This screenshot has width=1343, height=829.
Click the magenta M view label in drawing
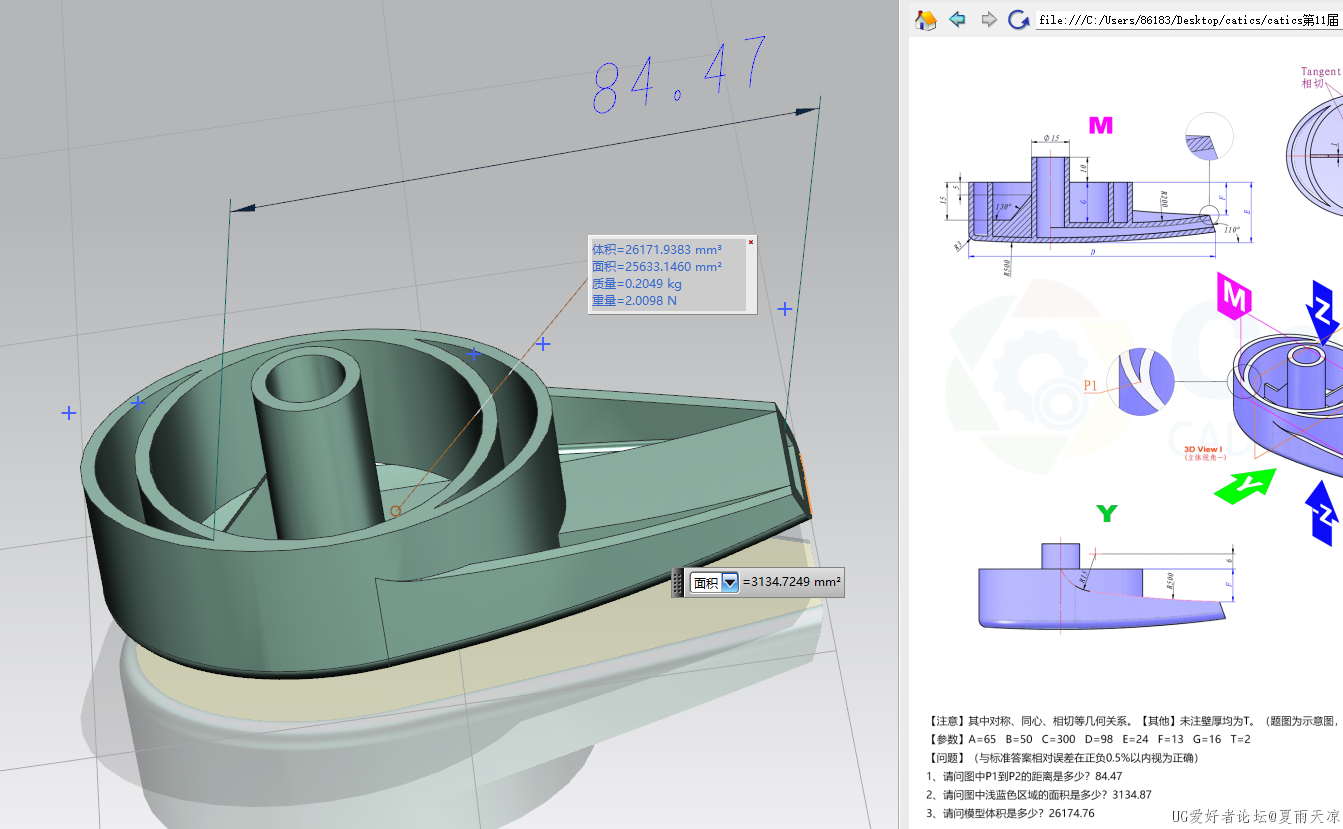point(1100,126)
